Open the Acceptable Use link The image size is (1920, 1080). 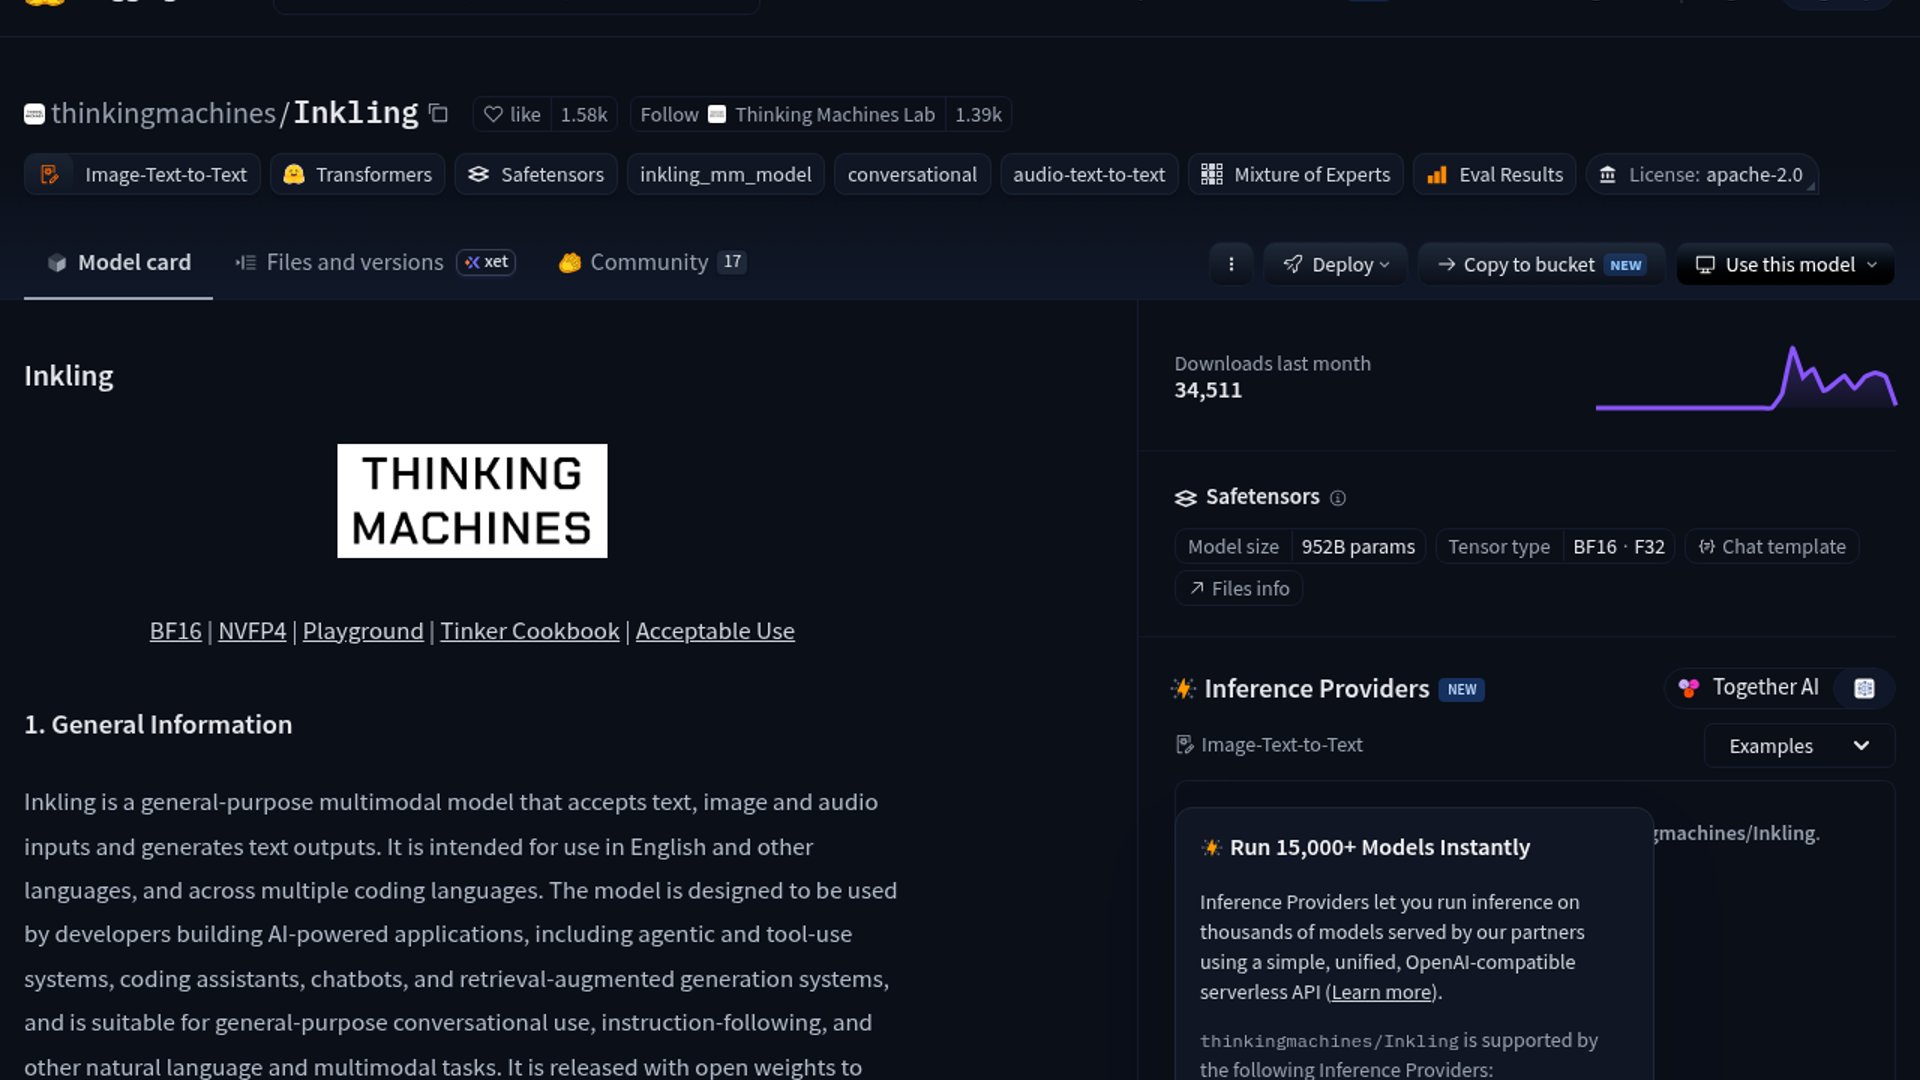[715, 631]
